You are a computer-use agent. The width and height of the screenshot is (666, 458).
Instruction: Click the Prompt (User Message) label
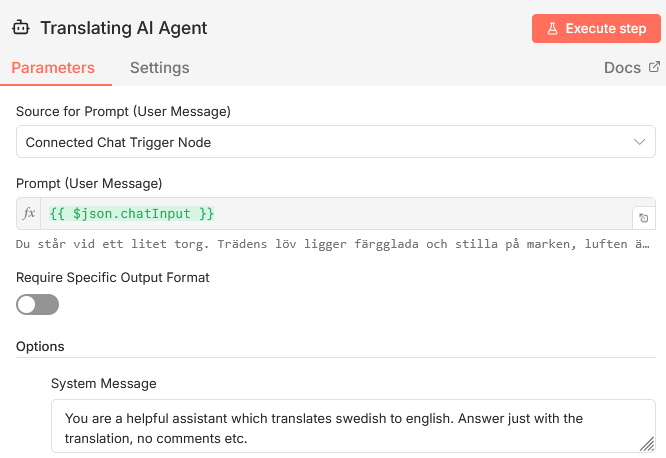(x=89, y=183)
